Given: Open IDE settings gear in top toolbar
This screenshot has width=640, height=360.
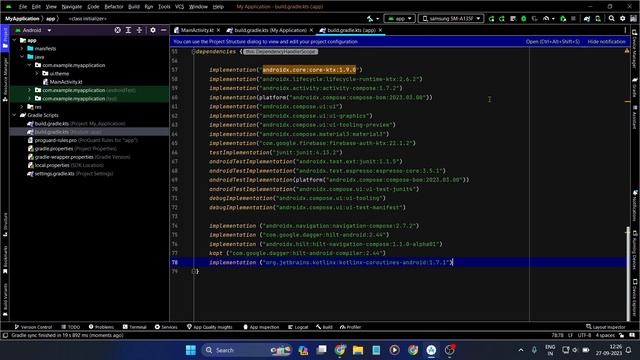Looking at the screenshot, I should (x=622, y=19).
